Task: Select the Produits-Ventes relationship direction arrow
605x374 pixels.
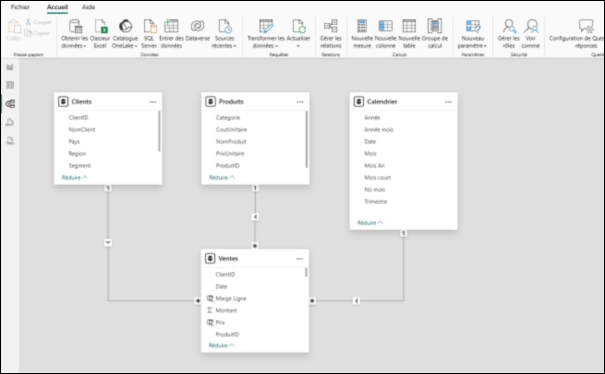Action: coord(255,217)
